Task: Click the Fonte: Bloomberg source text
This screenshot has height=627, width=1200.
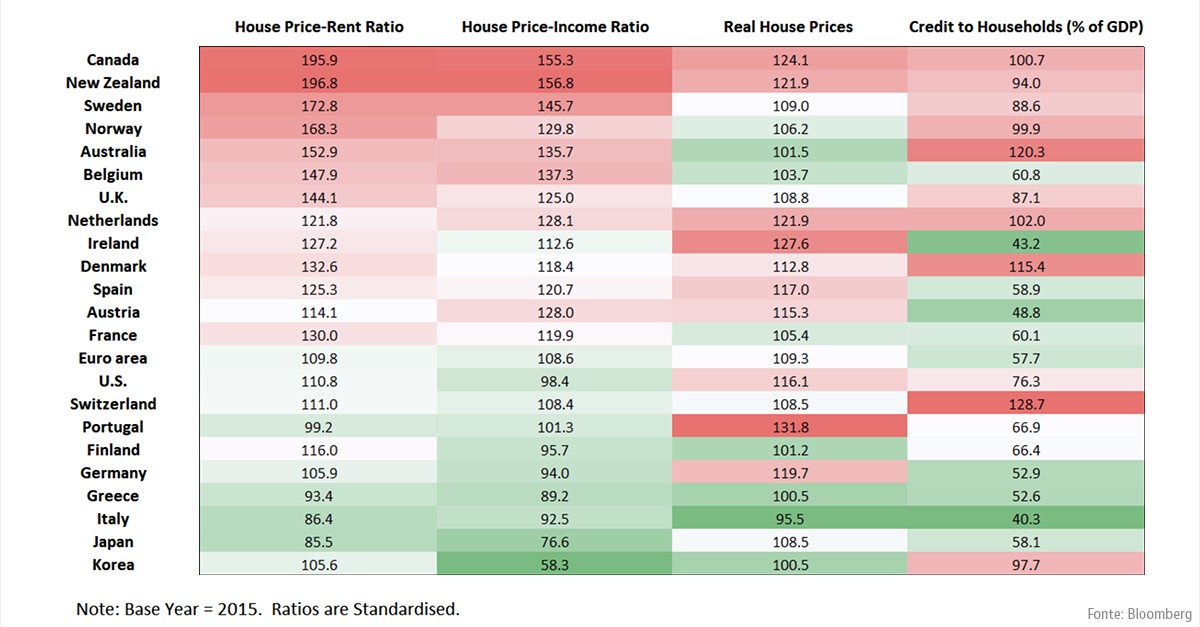Action: tap(1139, 612)
